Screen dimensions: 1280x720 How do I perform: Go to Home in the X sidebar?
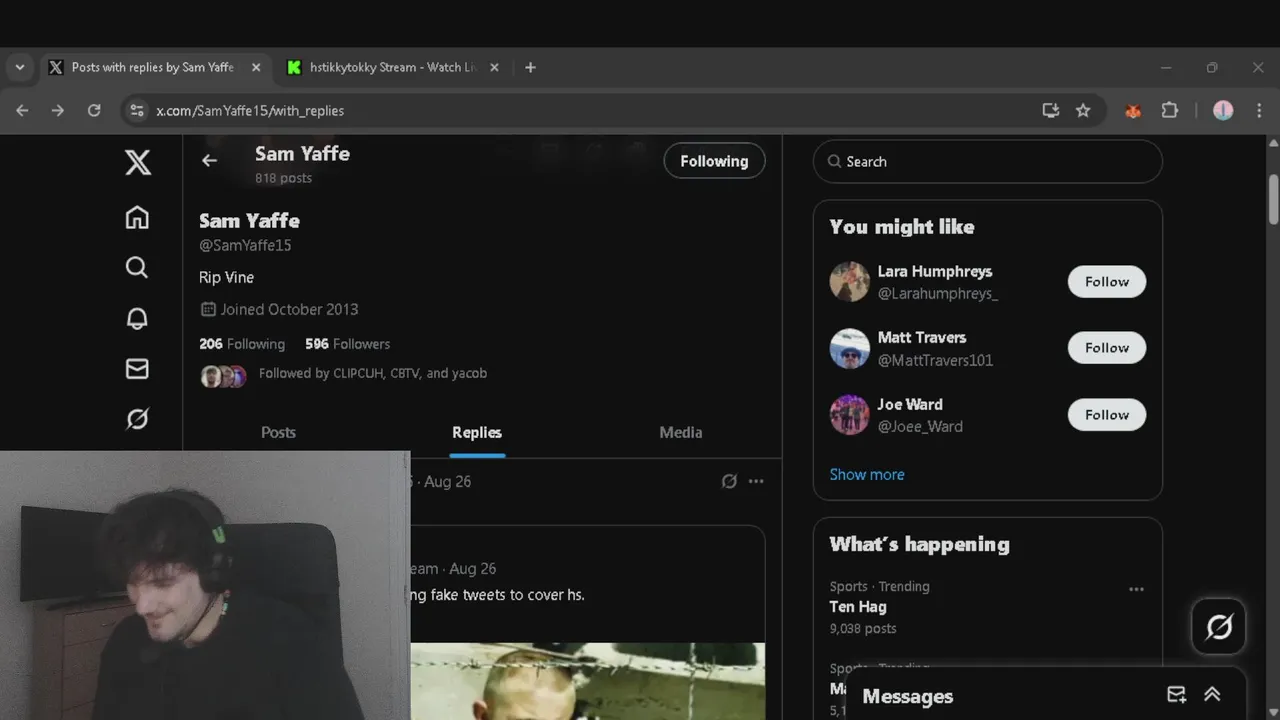coord(137,217)
